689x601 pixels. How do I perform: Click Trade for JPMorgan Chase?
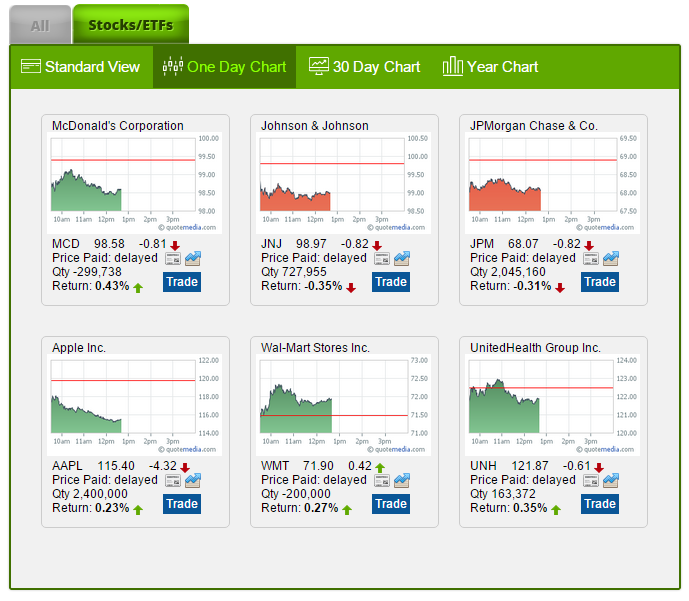click(x=600, y=282)
